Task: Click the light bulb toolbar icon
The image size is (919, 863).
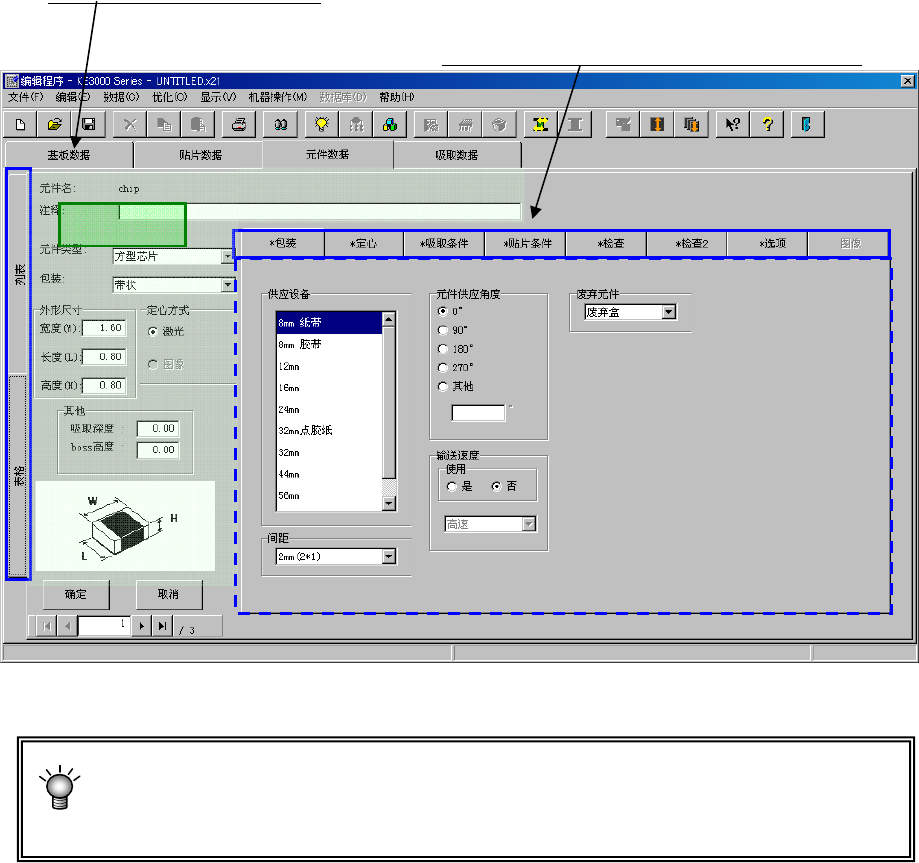Action: [x=321, y=124]
